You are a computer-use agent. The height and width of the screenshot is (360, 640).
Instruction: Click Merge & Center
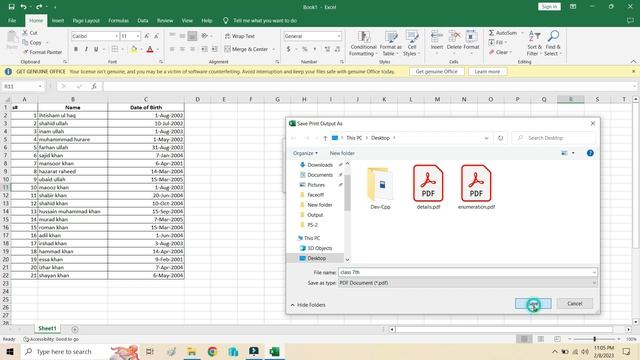coord(246,49)
